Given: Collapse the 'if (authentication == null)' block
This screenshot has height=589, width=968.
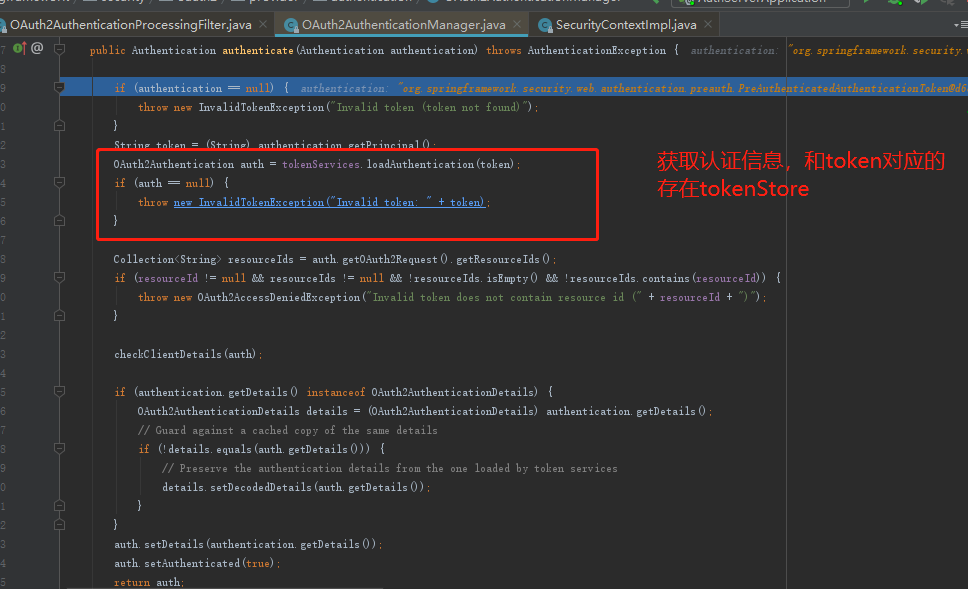Looking at the screenshot, I should [59, 87].
